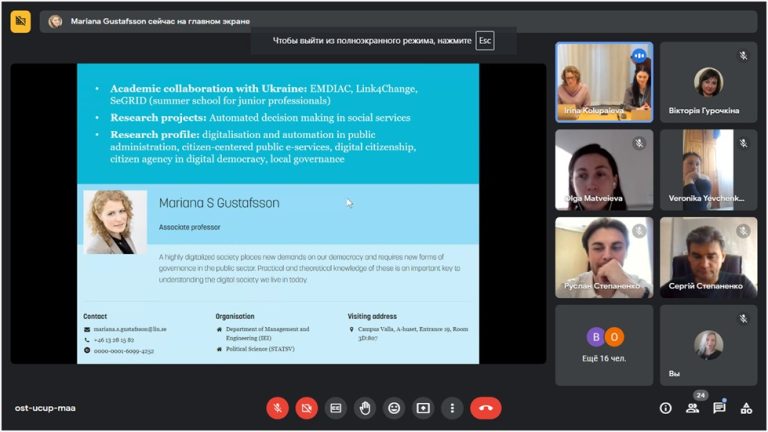
Task: Raise your hand in the meeting
Action: pos(365,408)
